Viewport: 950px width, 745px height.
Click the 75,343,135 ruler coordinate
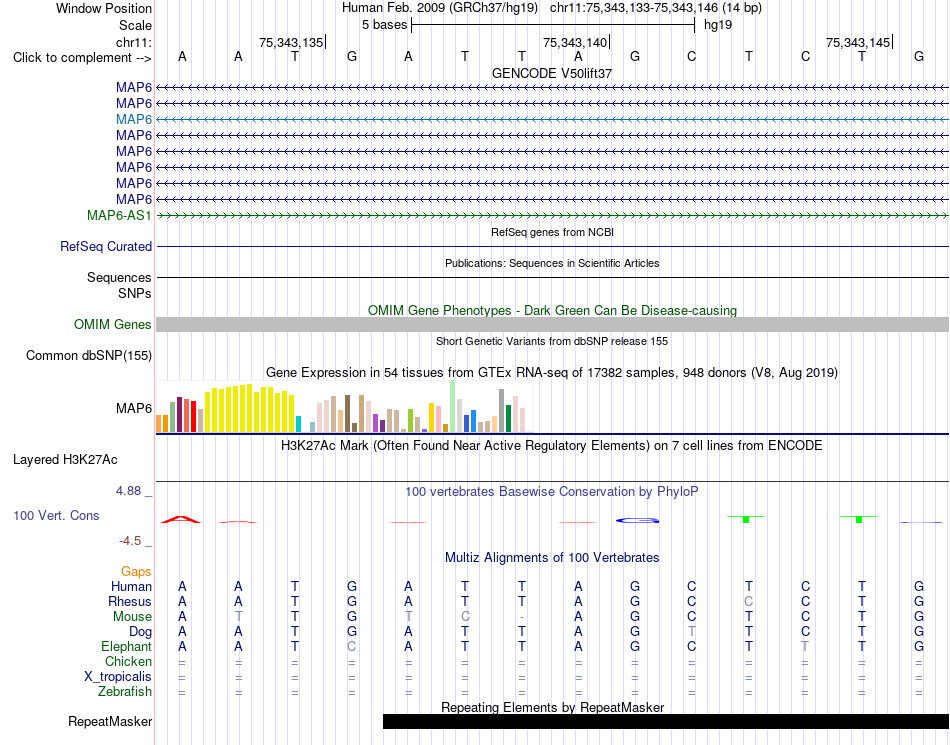click(x=291, y=42)
